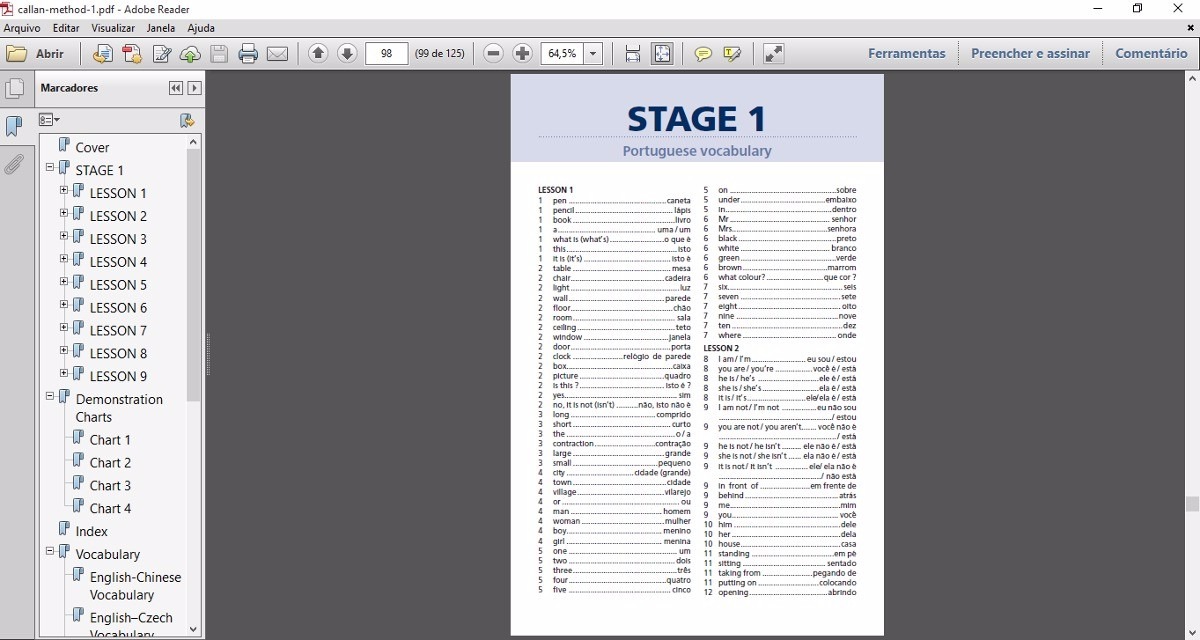This screenshot has width=1200, height=640.
Task: Click bookmarks panel scroll up arrow
Action: click(194, 143)
